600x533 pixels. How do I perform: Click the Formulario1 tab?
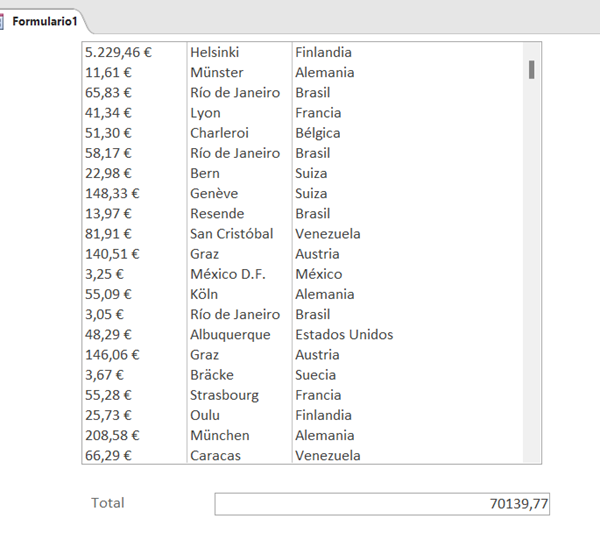tap(44, 21)
